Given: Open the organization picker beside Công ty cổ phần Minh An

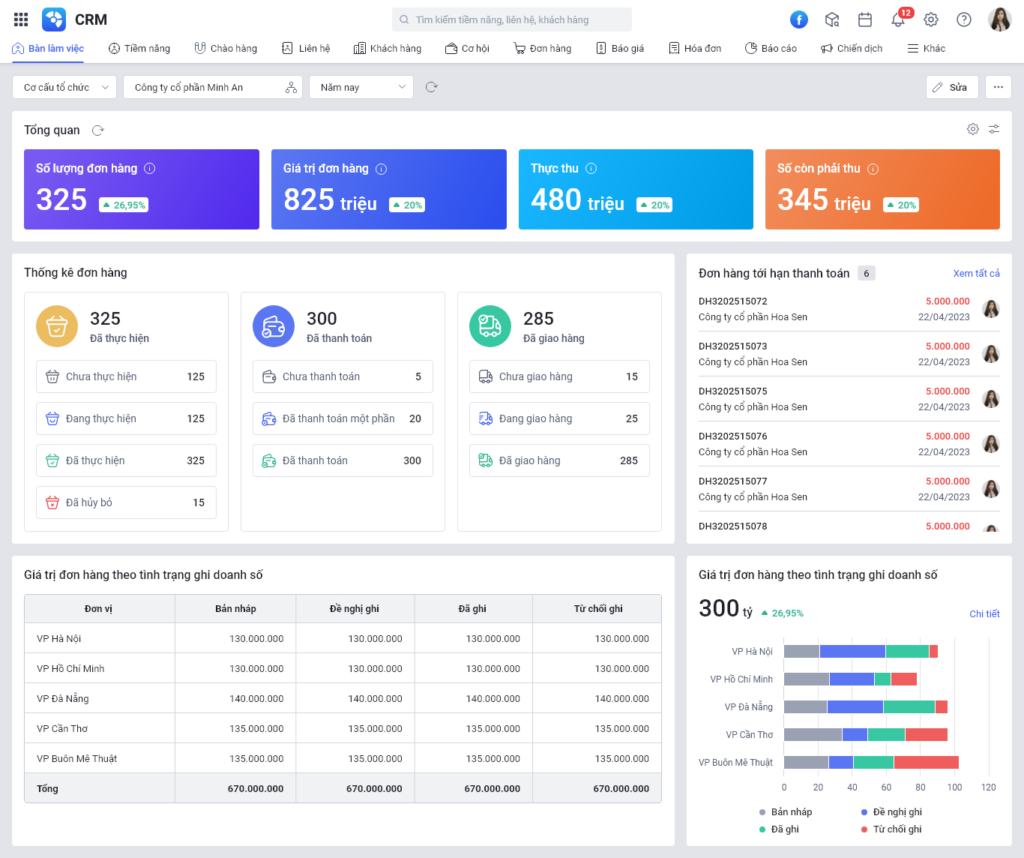Looking at the screenshot, I should pyautogui.click(x=290, y=87).
